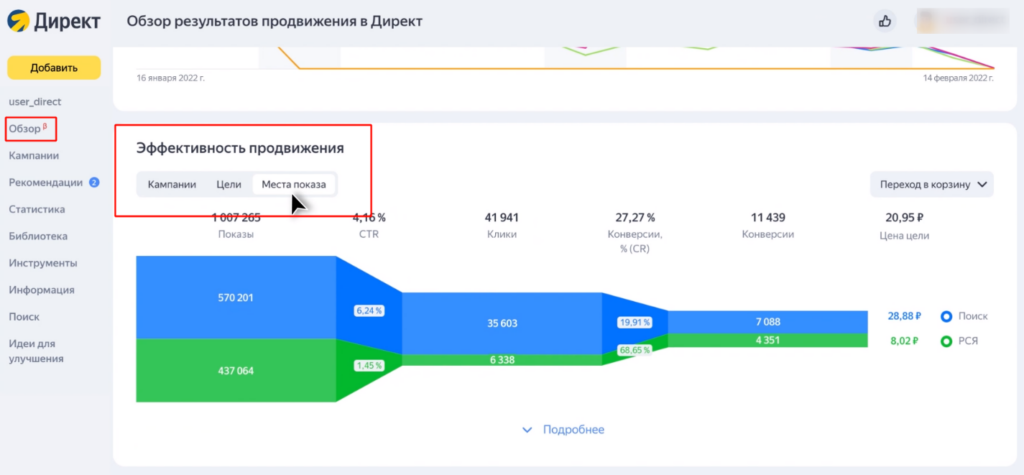Click the 14 февраля 2022 г. date label

click(958, 78)
